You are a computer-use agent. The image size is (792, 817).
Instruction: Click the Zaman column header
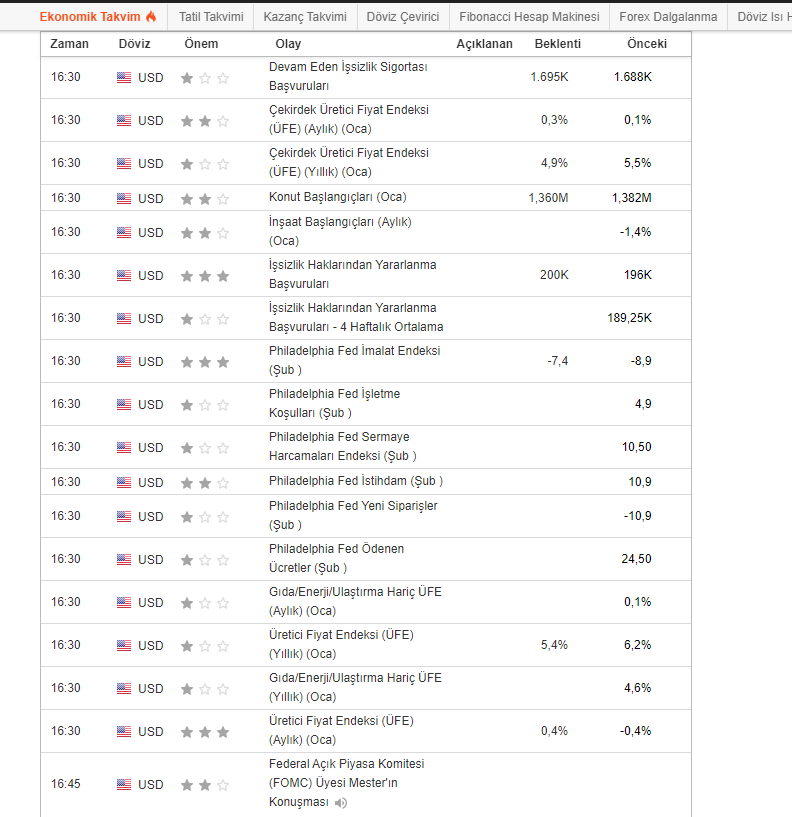point(69,44)
